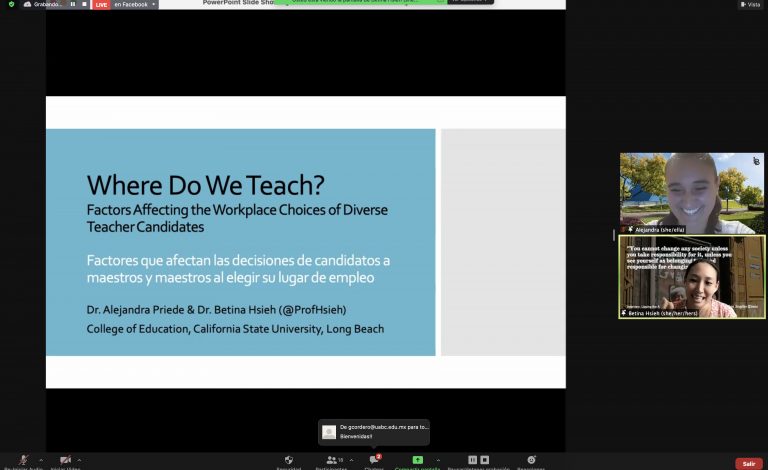
Task: Stop the recording in the bottom toolbar
Action: 485,460
